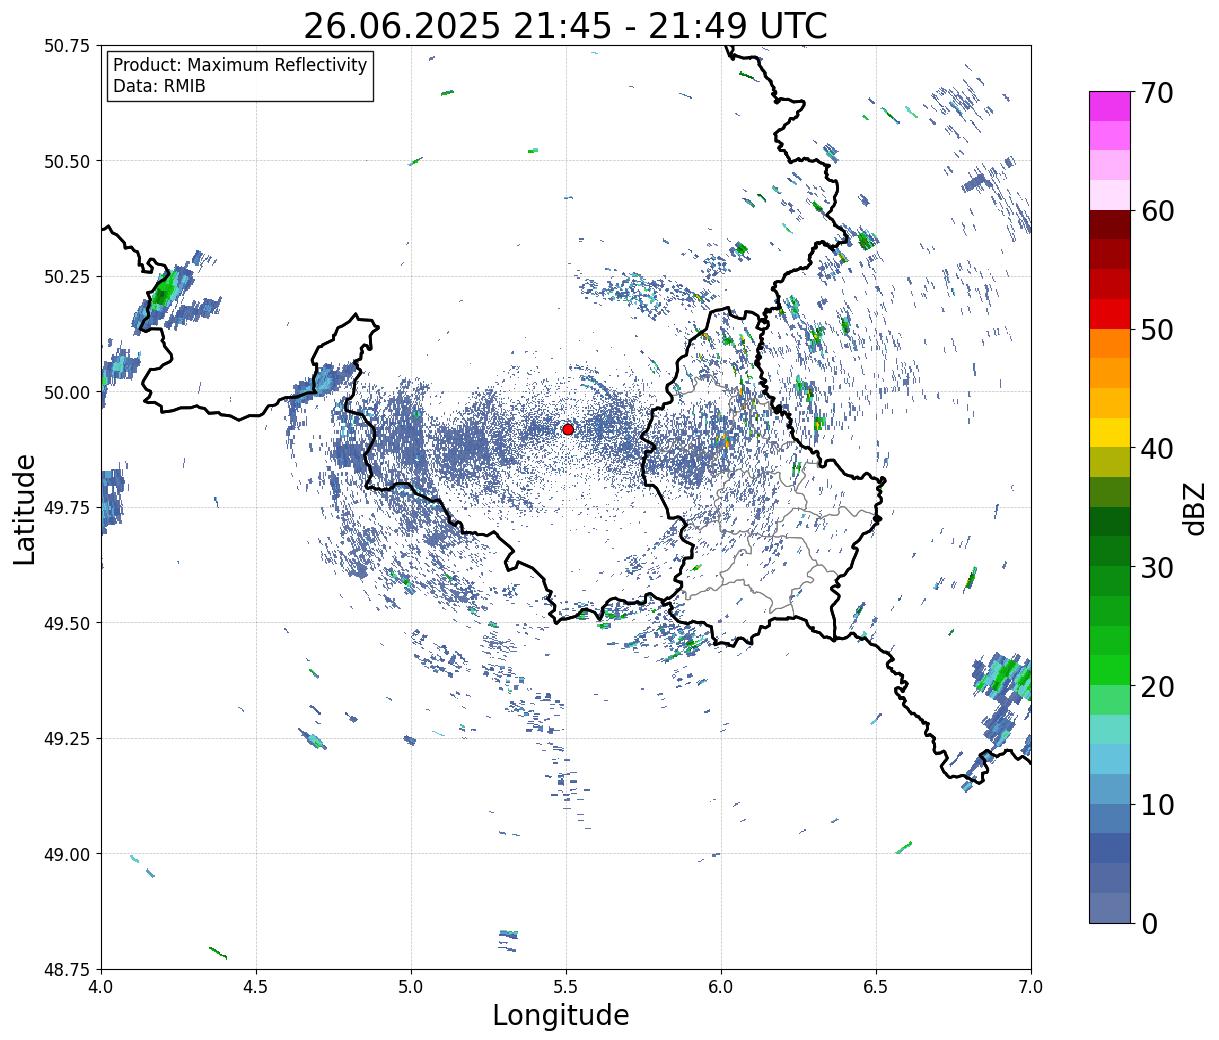Click the longitude tick label '5.5'

[566, 986]
